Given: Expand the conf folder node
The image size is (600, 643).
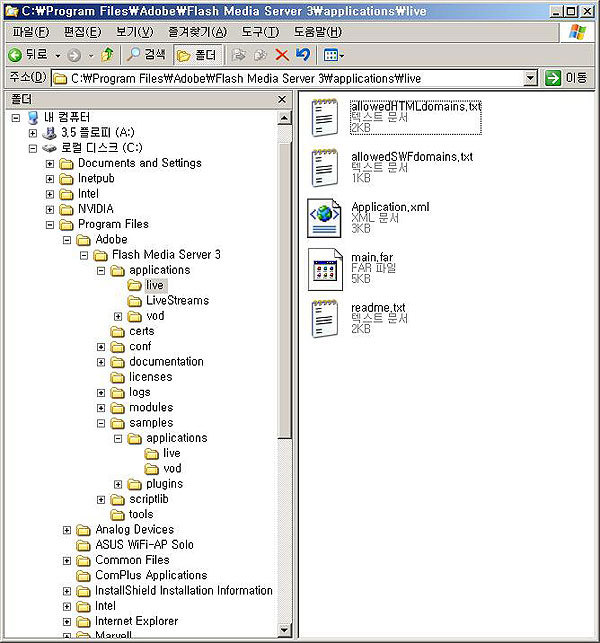Looking at the screenshot, I should (x=101, y=347).
